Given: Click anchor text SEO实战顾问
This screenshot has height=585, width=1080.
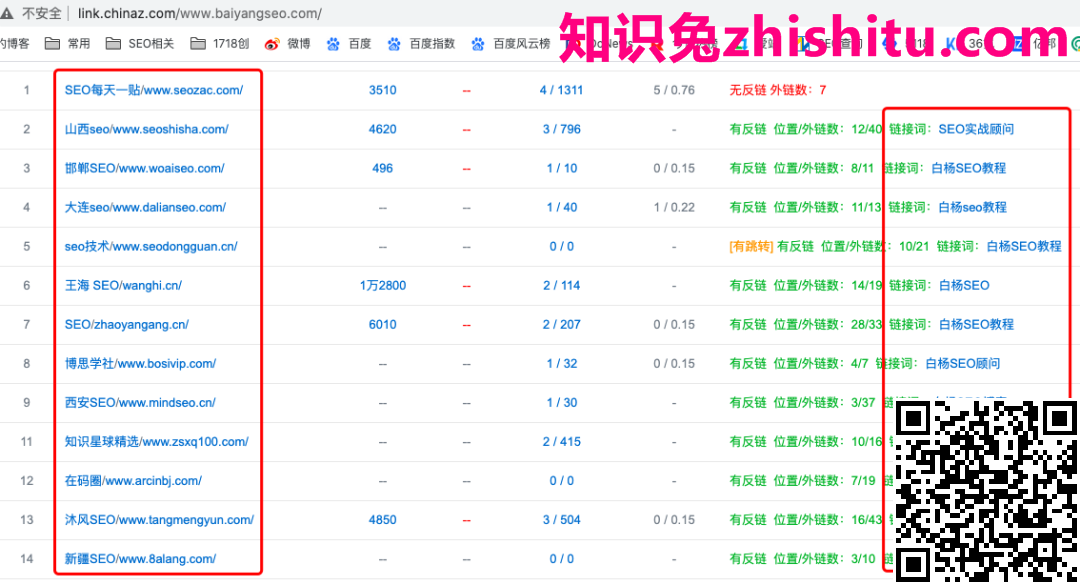Looking at the screenshot, I should click(976, 129).
